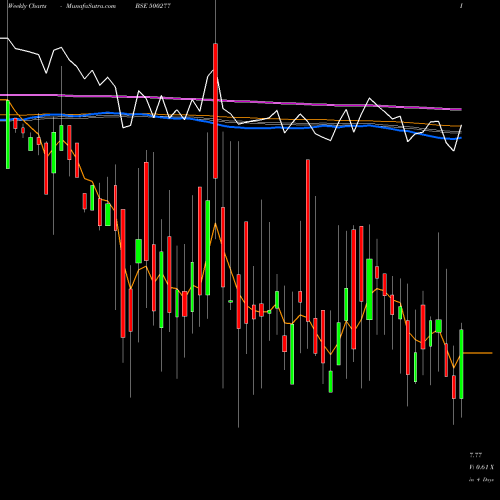Click the orange last-price marker line at right edge

478,353
